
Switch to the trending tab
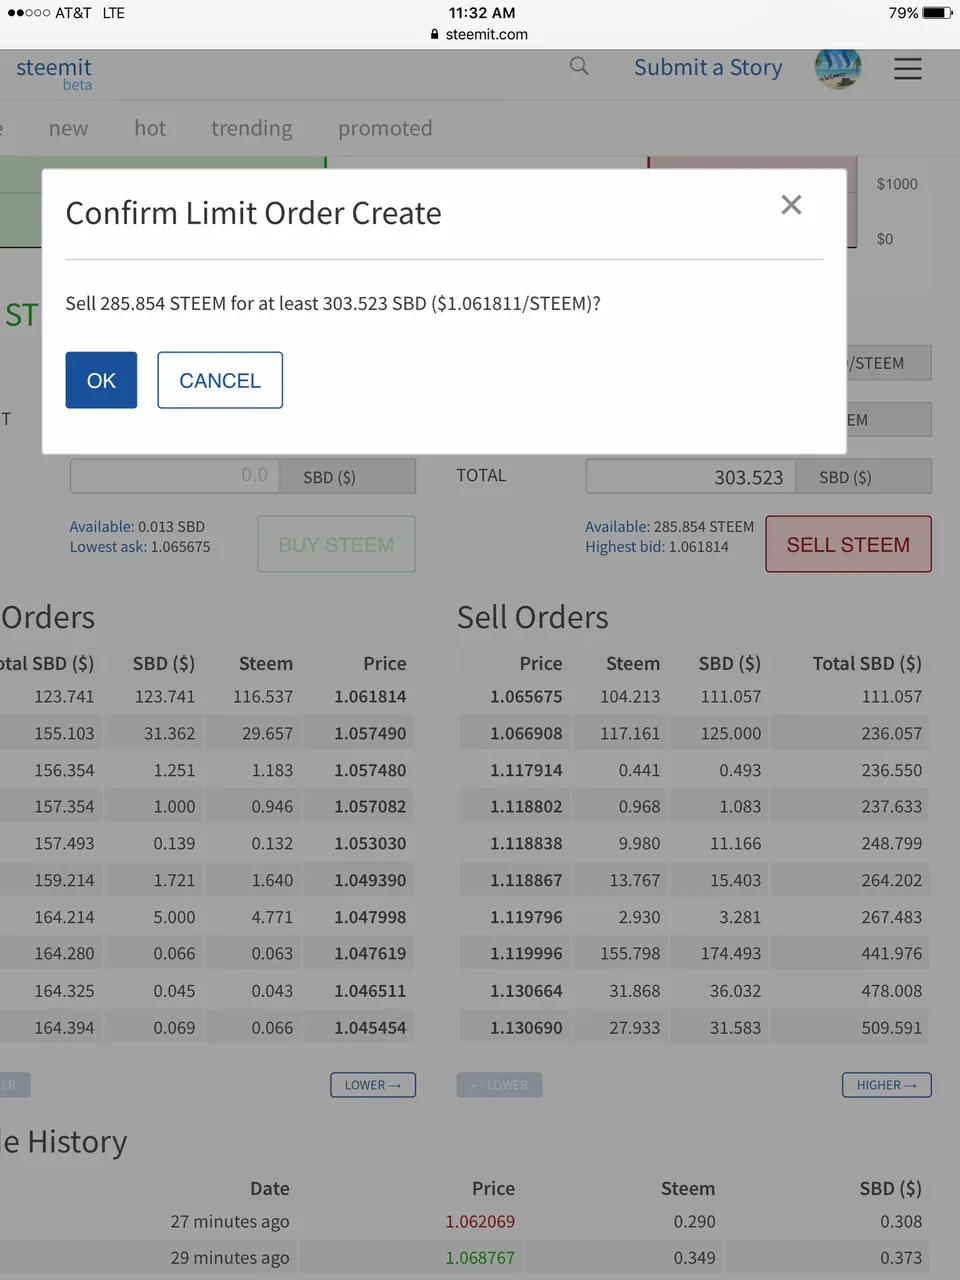(252, 128)
